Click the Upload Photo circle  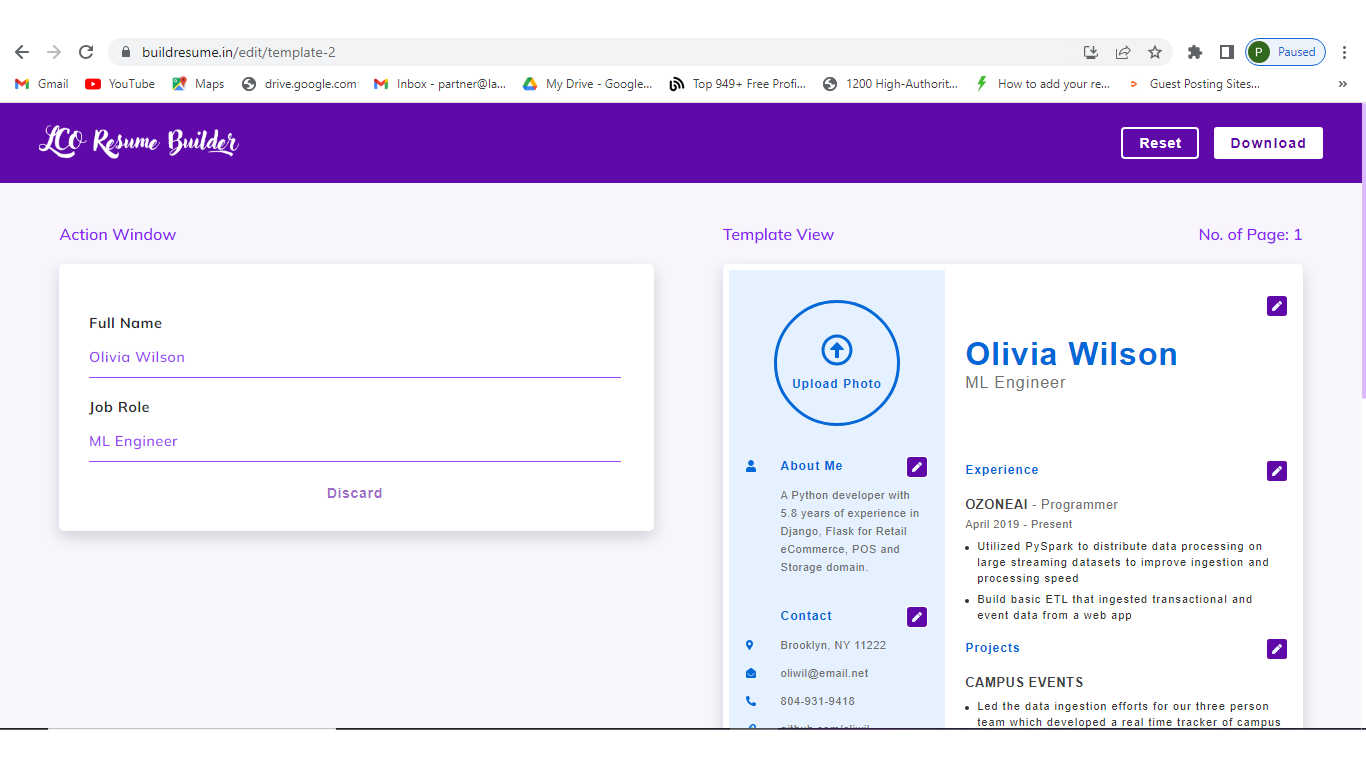(836, 363)
